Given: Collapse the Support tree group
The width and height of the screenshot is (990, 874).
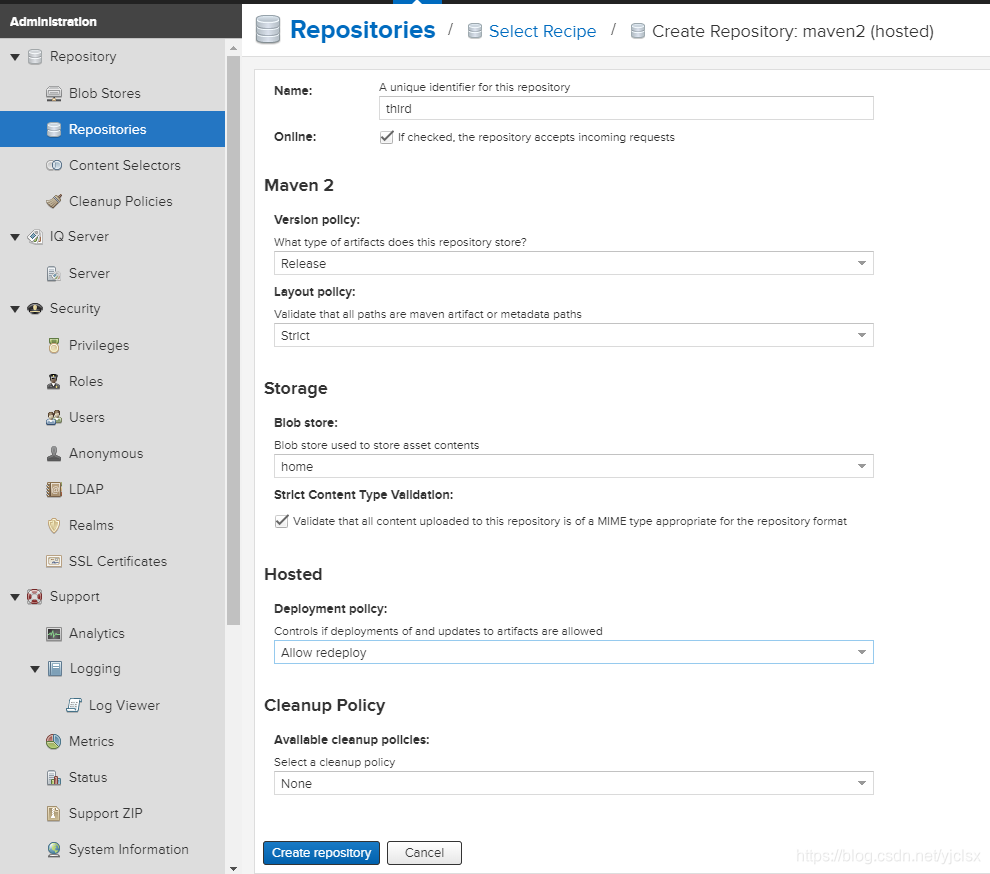Looking at the screenshot, I should pos(15,597).
